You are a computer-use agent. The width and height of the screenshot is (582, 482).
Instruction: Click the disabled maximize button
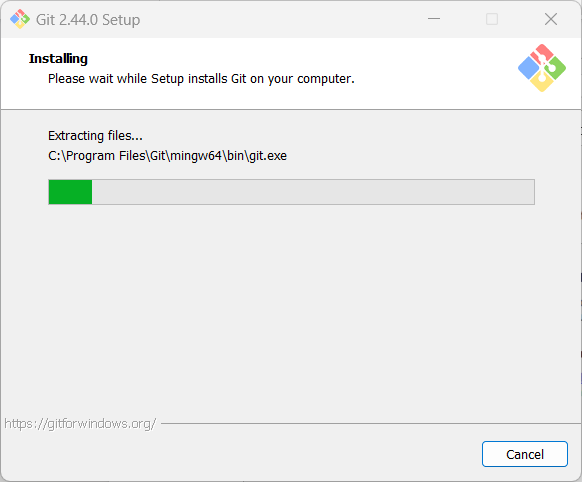click(x=492, y=19)
